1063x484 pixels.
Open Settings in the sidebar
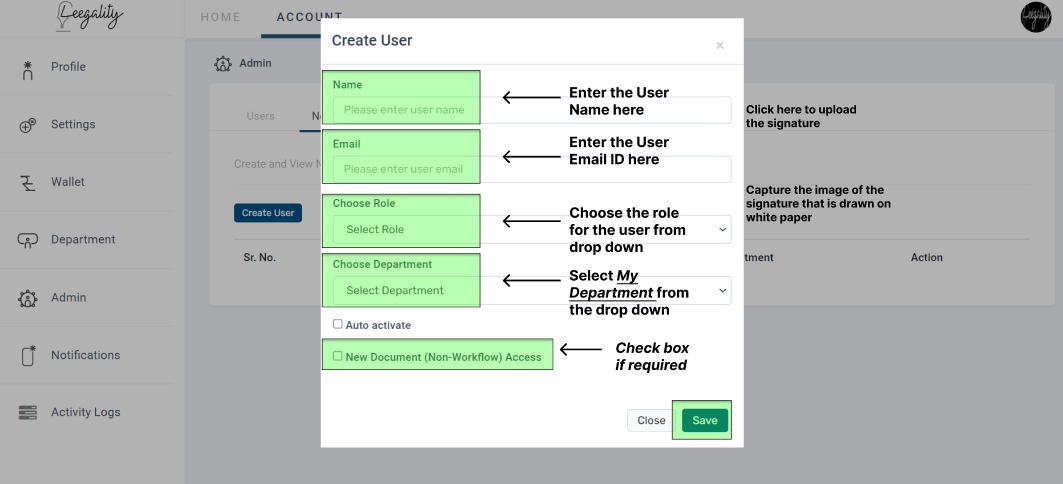pyautogui.click(x=73, y=124)
